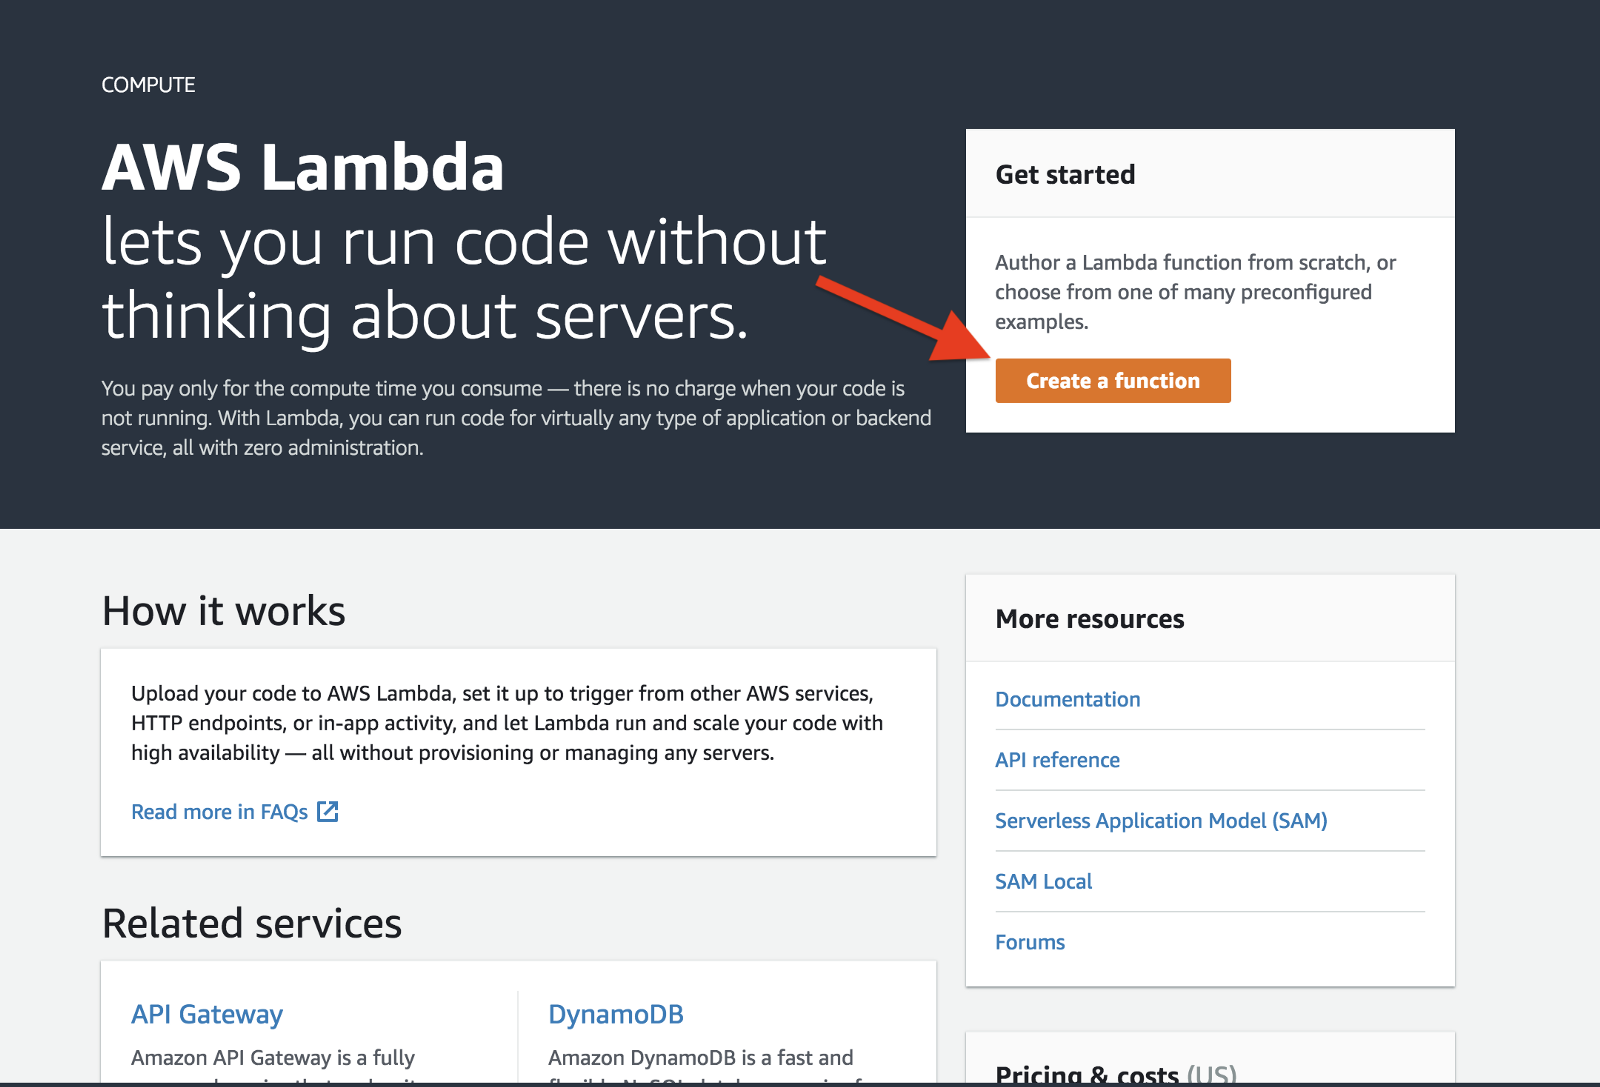The height and width of the screenshot is (1087, 1600).
Task: Click the Related services heading
Action: 252,923
